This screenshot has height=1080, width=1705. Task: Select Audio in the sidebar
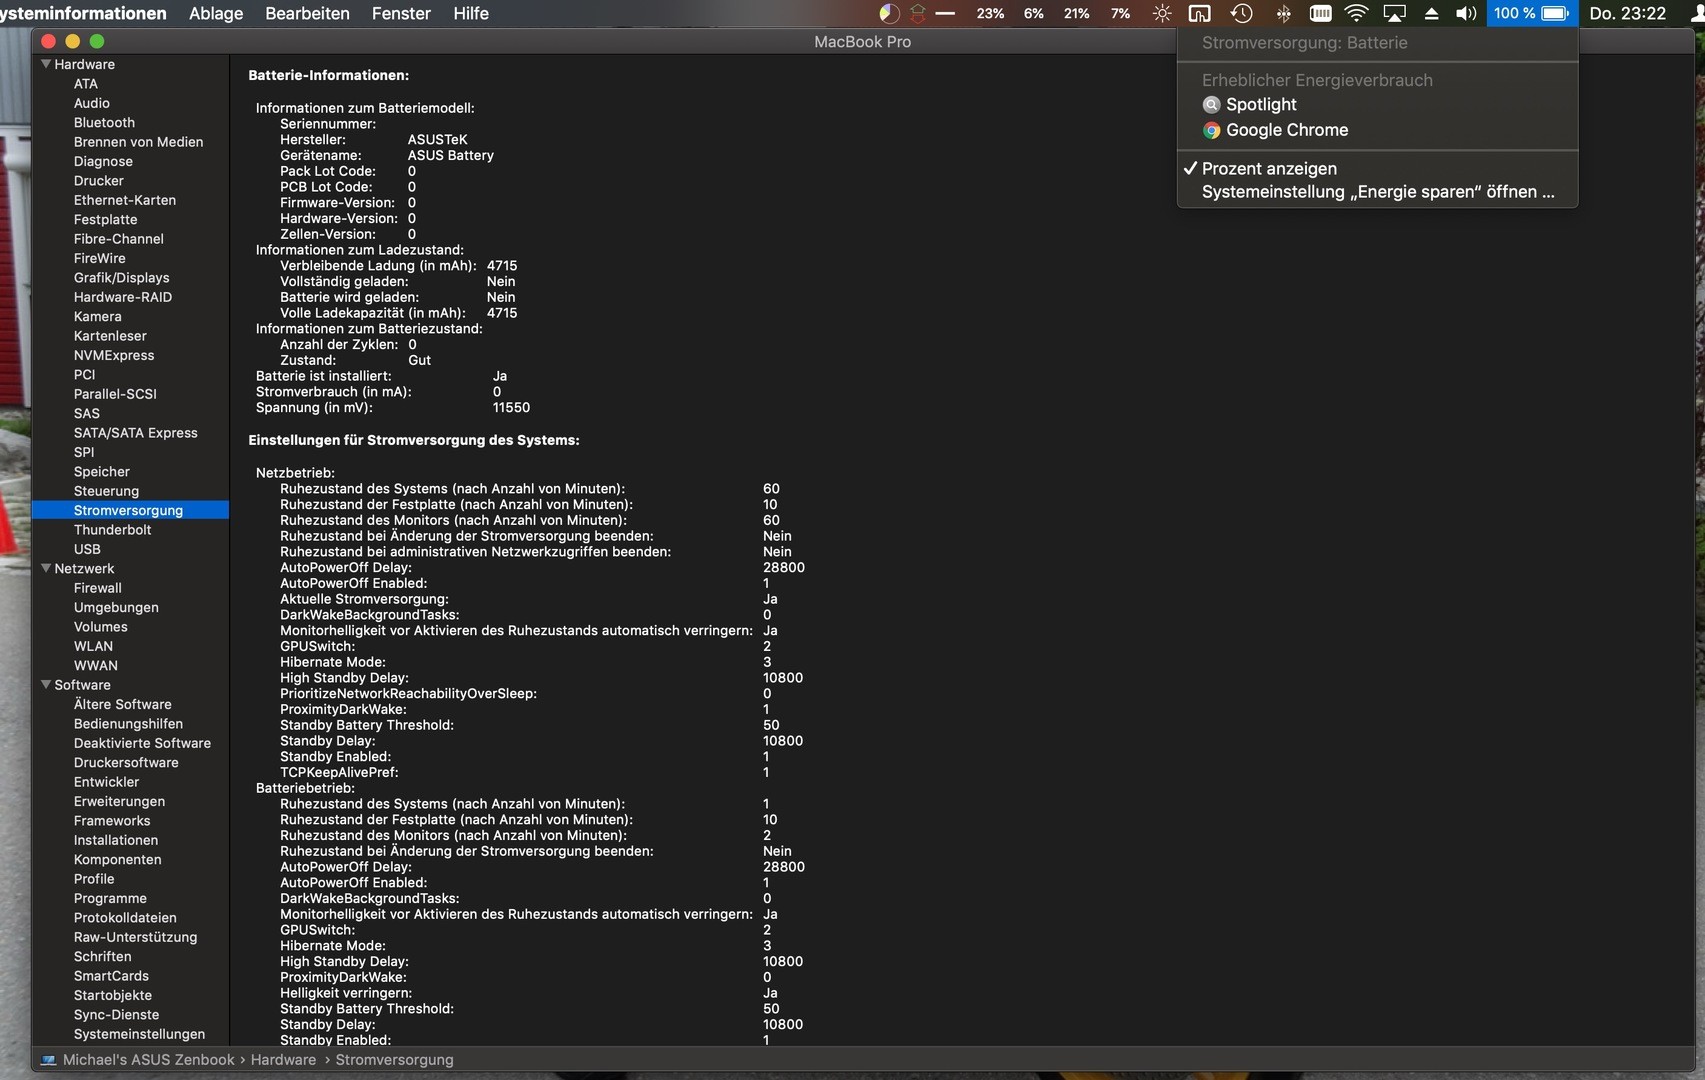coord(92,103)
